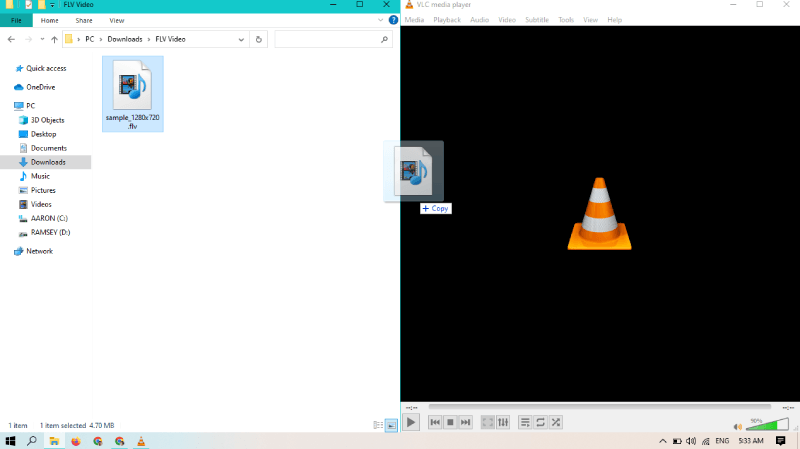Toggle the VLC playlist view
800x449 pixels.
point(525,422)
